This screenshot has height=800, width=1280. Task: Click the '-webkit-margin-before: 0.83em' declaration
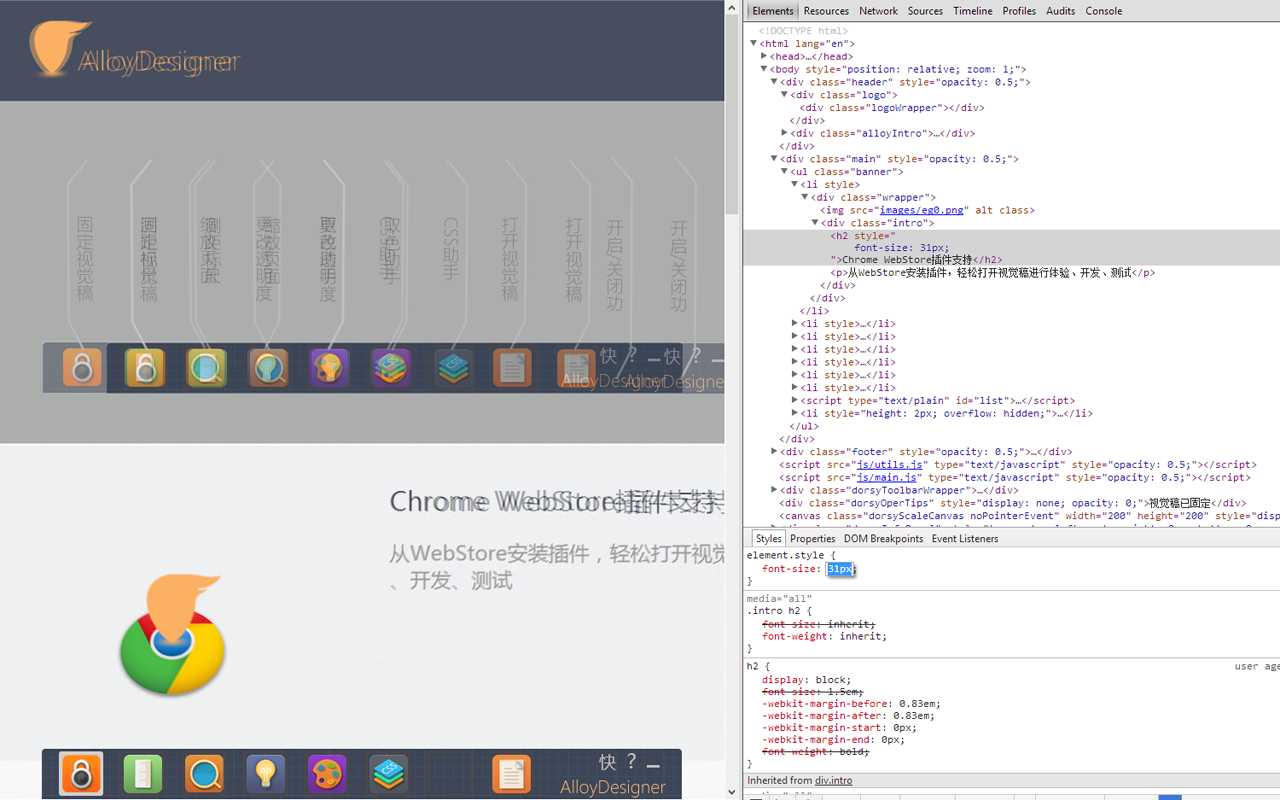point(851,704)
